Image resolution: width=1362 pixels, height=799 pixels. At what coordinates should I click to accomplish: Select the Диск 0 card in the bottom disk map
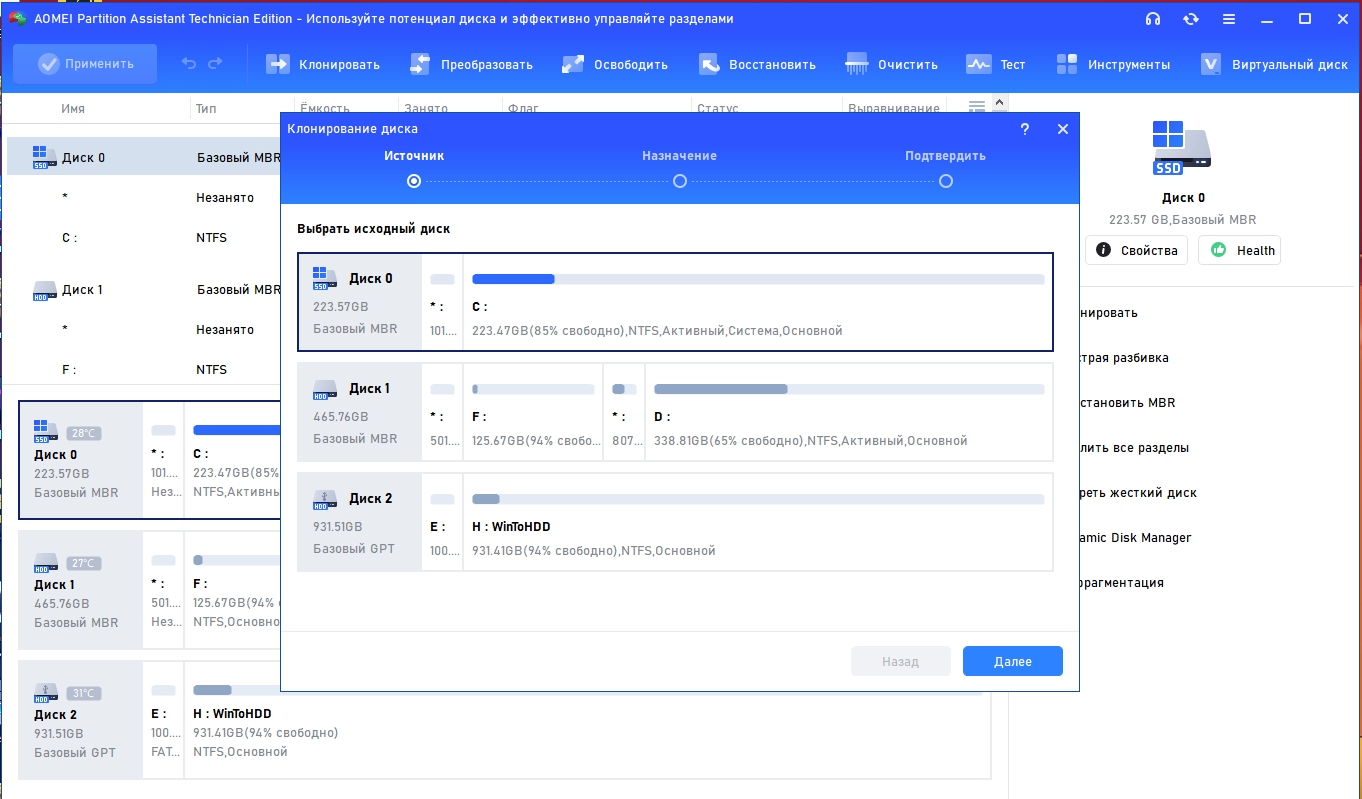(81, 460)
